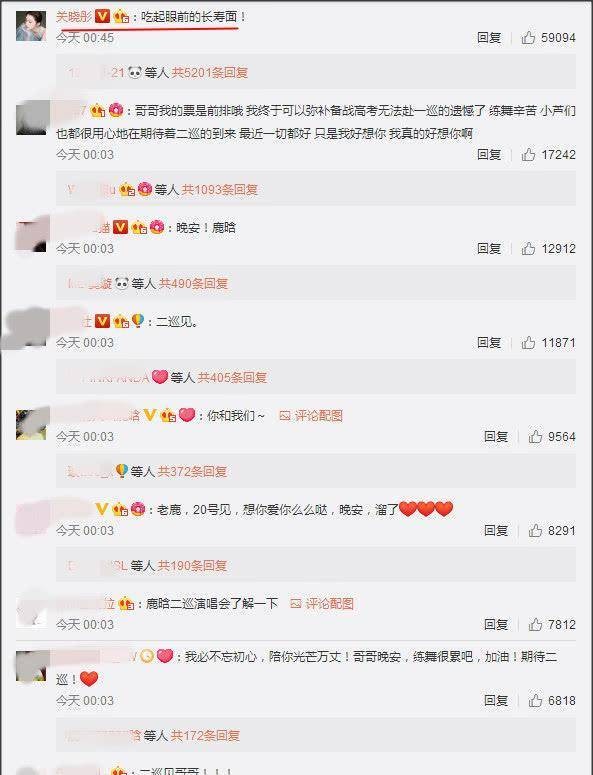Screen dimensions: 593x775
Task: Like the 晚安！鹿晗 comment
Action: 528,248
